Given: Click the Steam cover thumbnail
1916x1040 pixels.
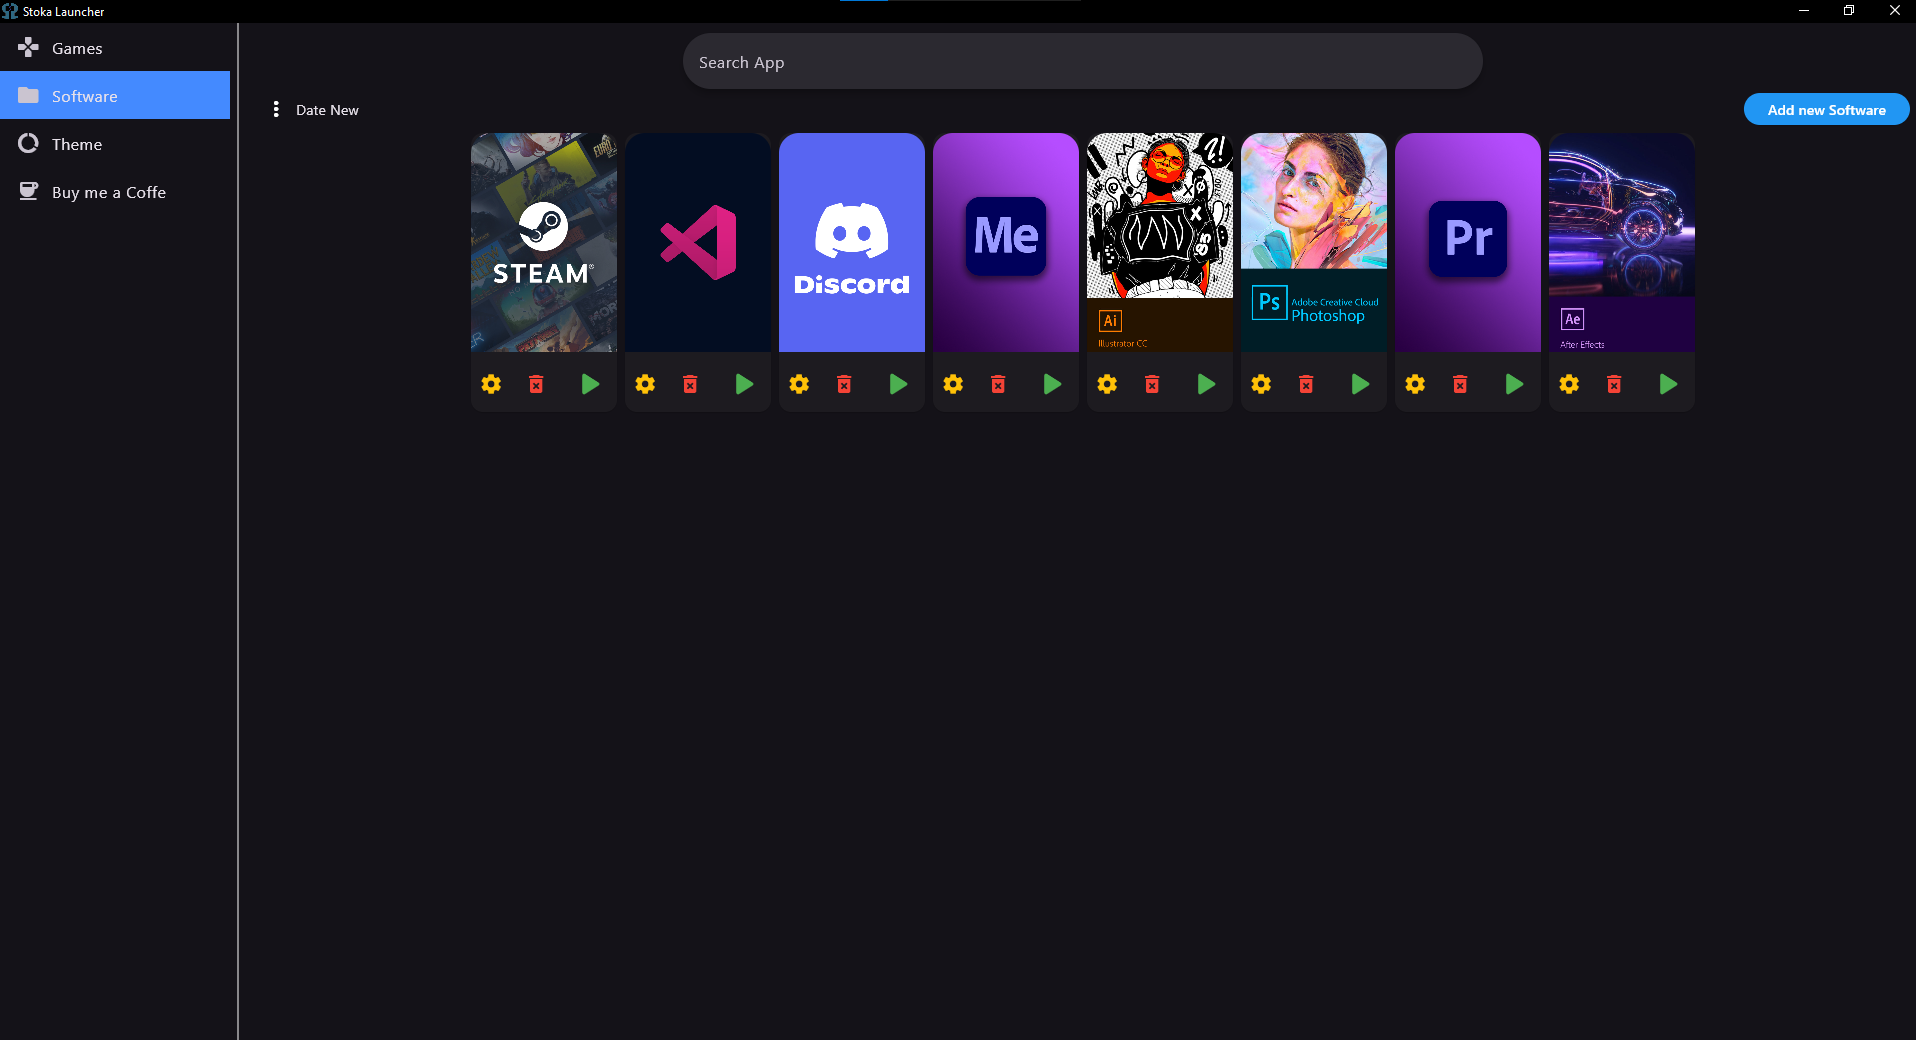Looking at the screenshot, I should [543, 242].
